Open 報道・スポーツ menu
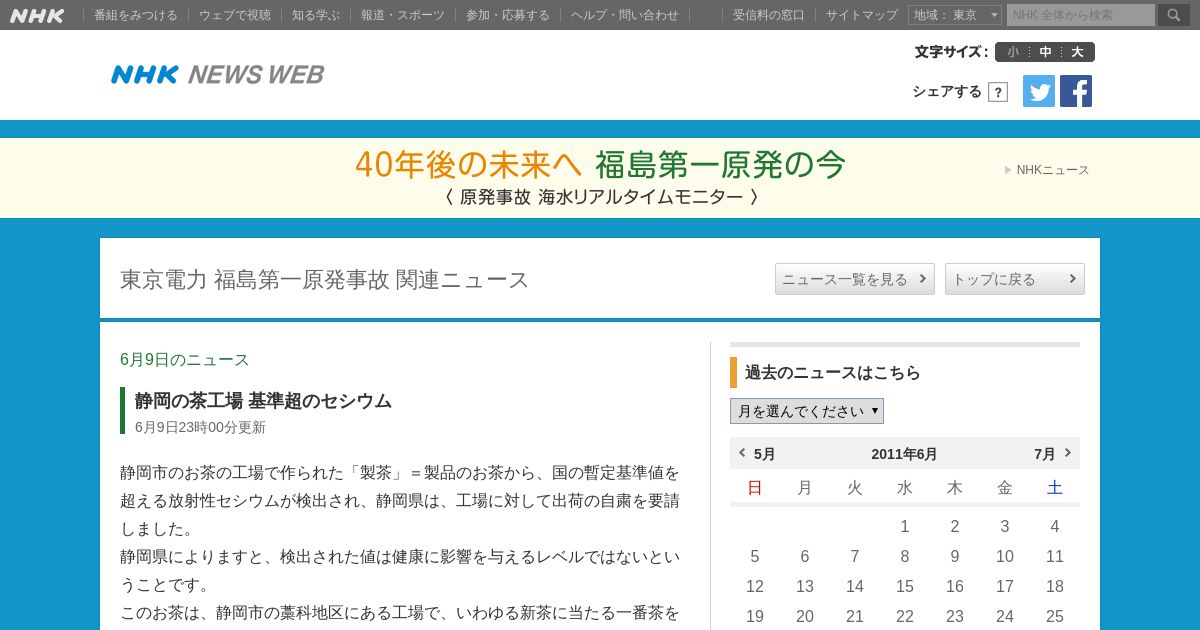 tap(403, 15)
